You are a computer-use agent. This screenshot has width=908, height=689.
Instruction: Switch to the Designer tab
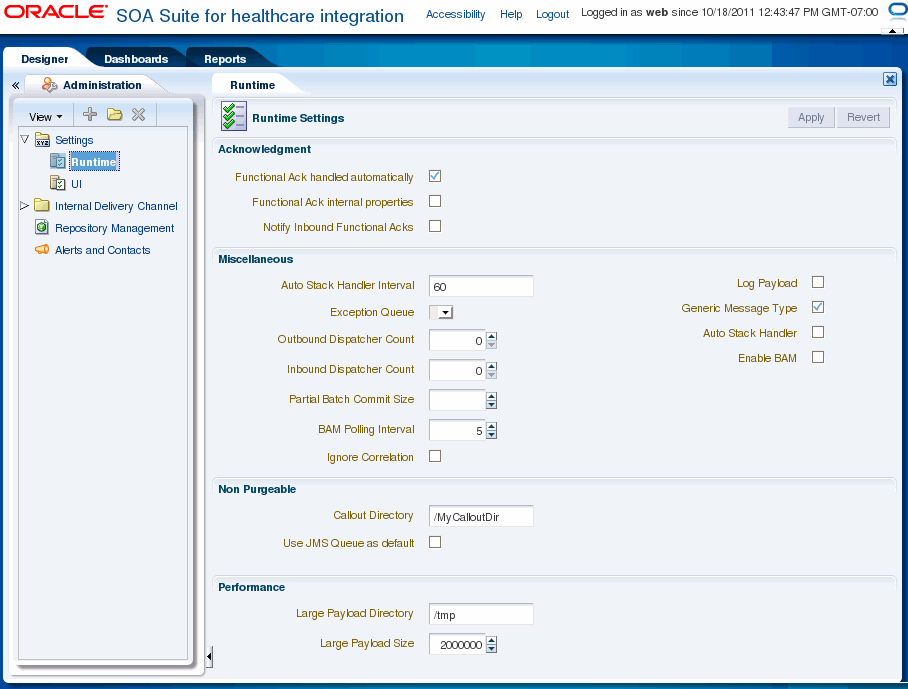click(x=45, y=59)
